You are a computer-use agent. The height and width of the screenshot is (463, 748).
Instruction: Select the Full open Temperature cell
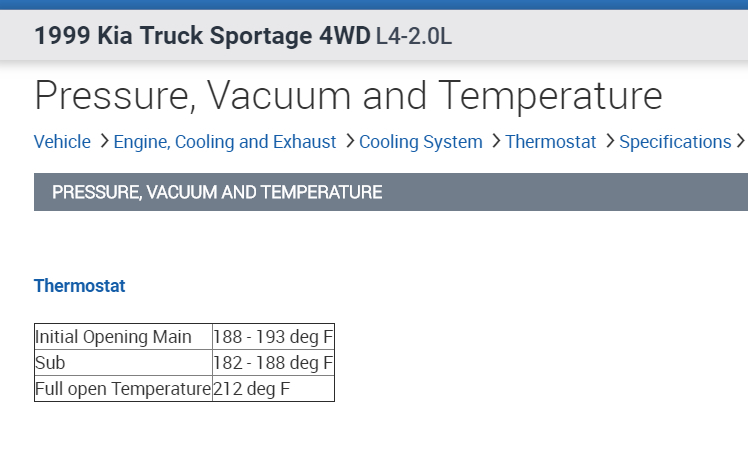(122, 388)
